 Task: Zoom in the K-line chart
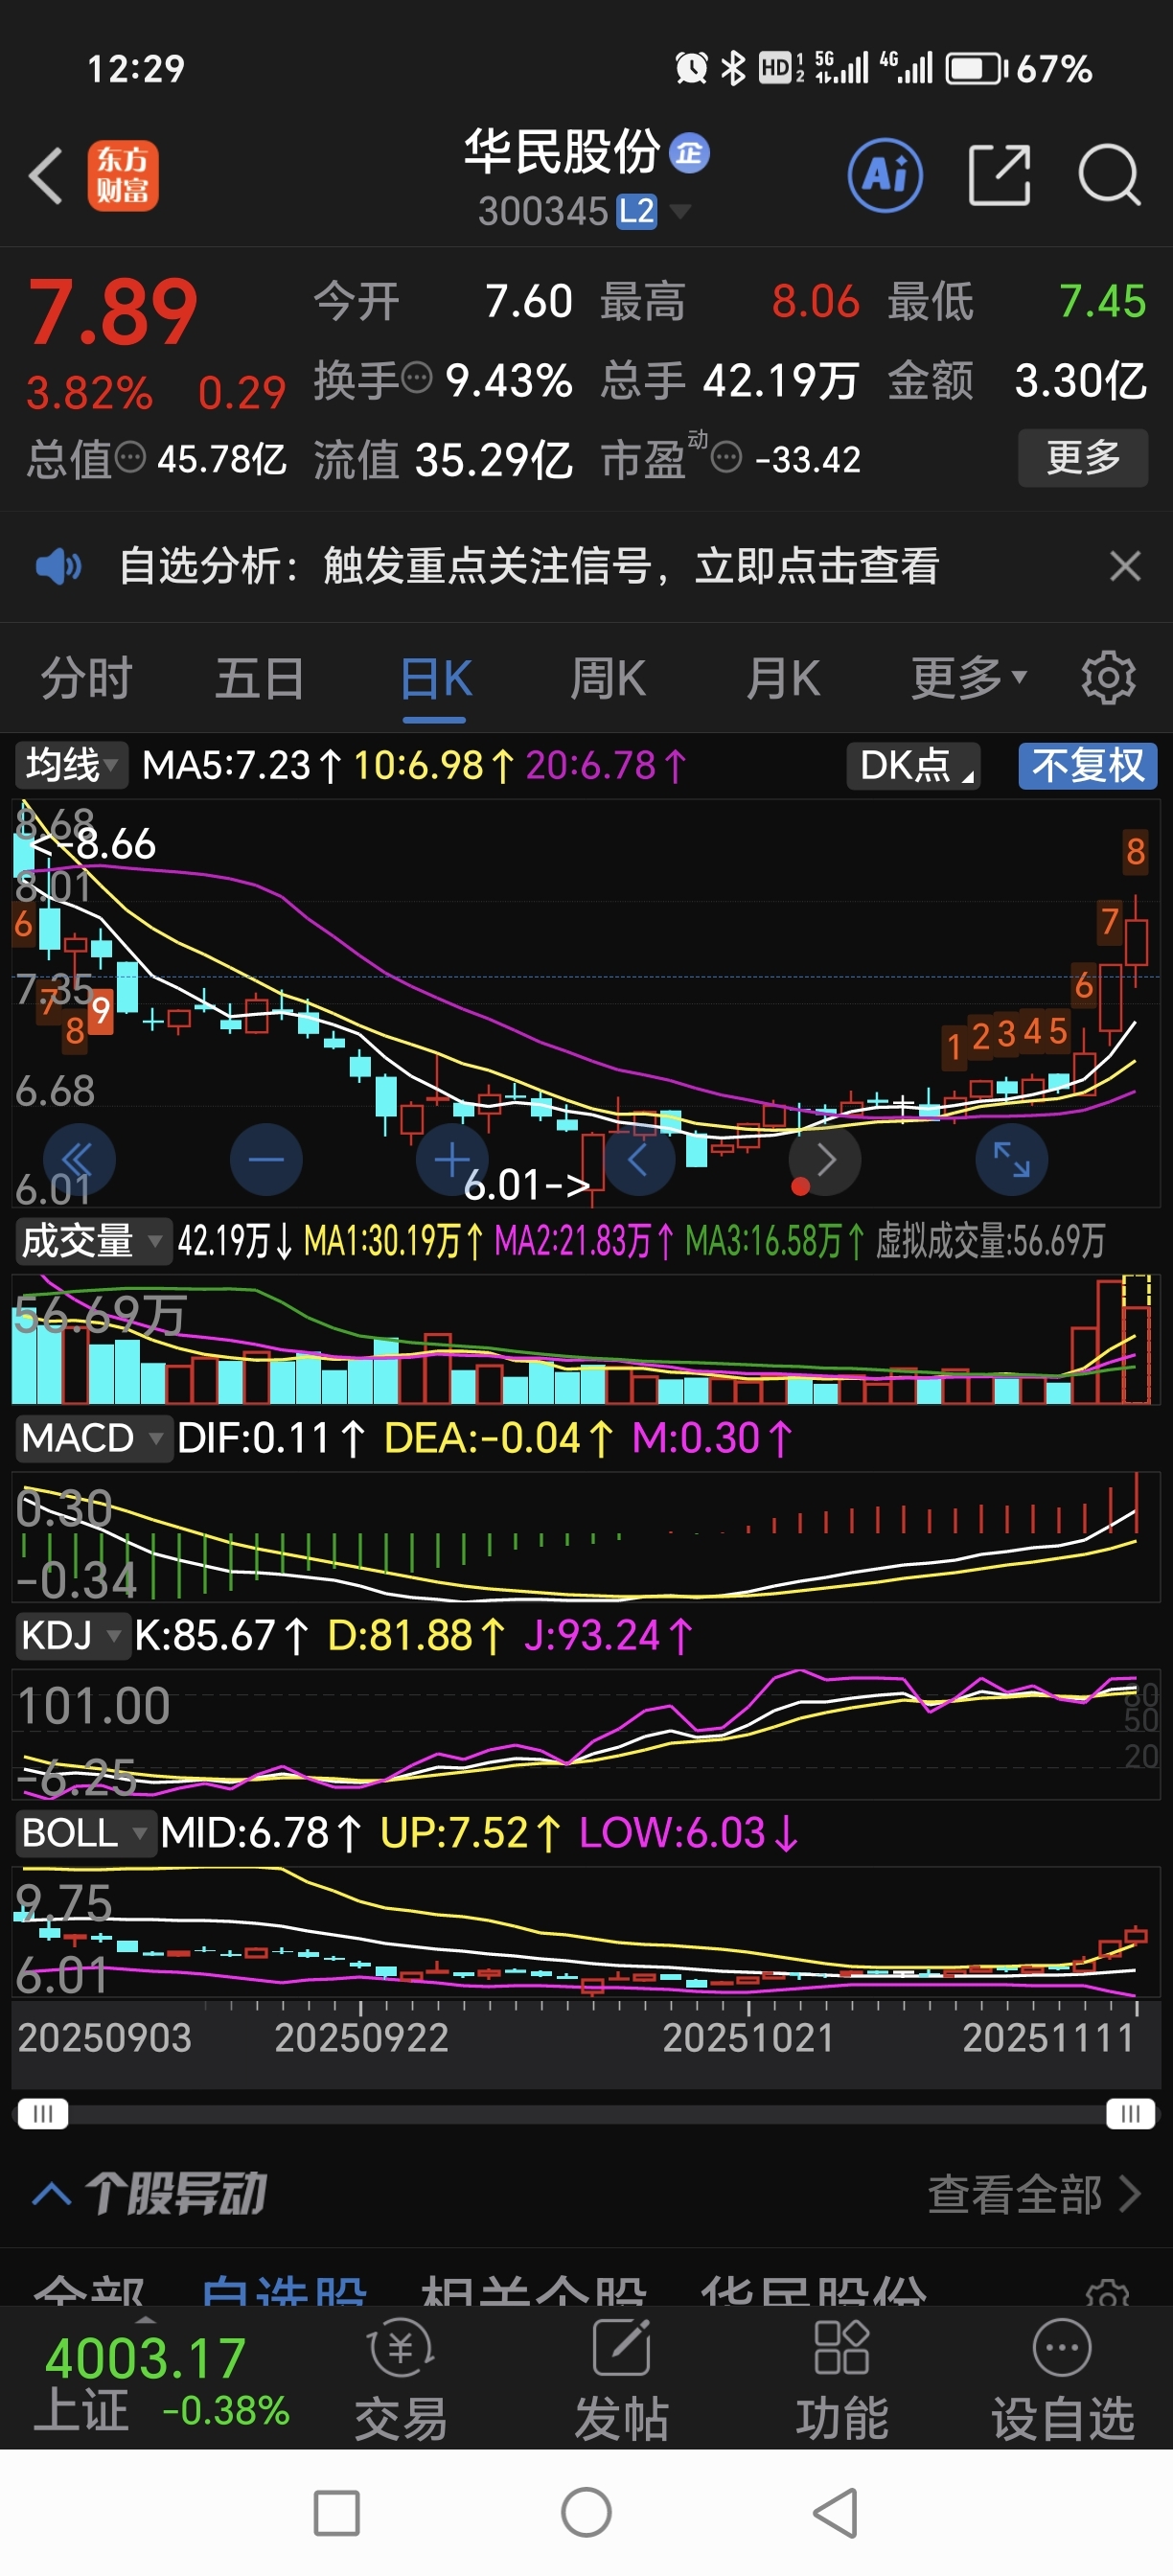point(452,1160)
